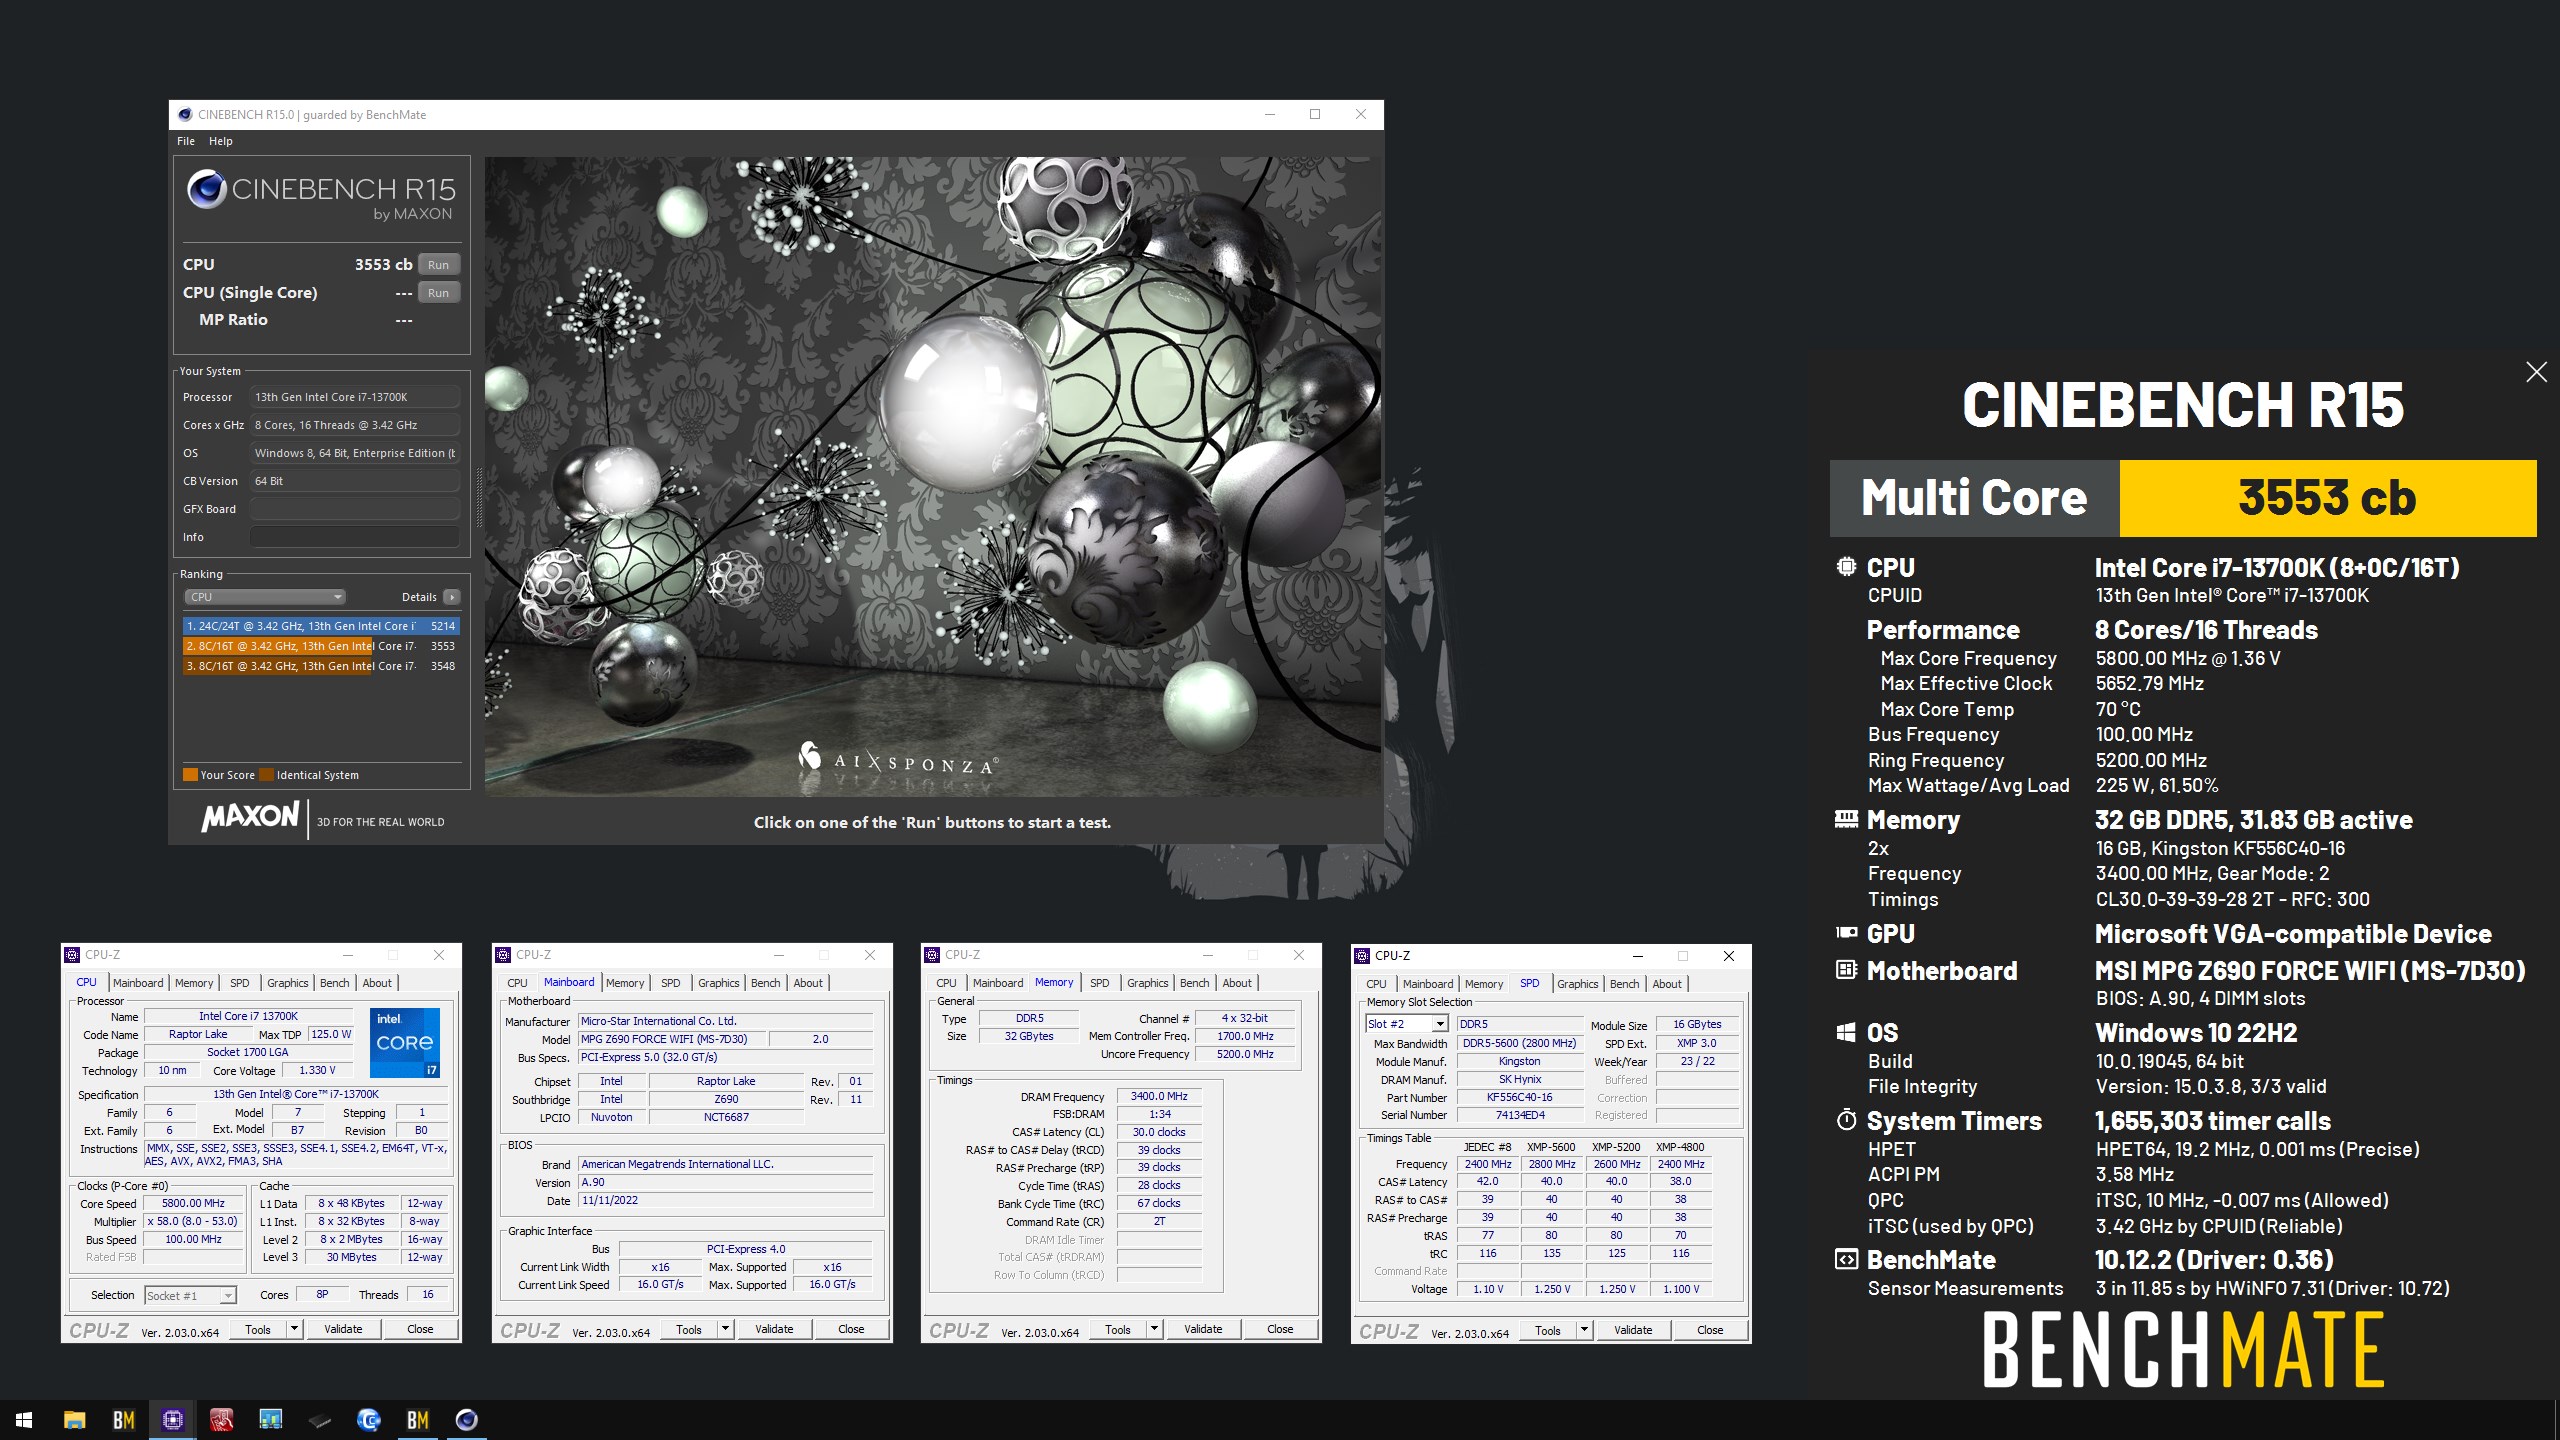Click the second BenchMate BM taskbar icon
The image size is (2560, 1440).
pyautogui.click(x=417, y=1420)
